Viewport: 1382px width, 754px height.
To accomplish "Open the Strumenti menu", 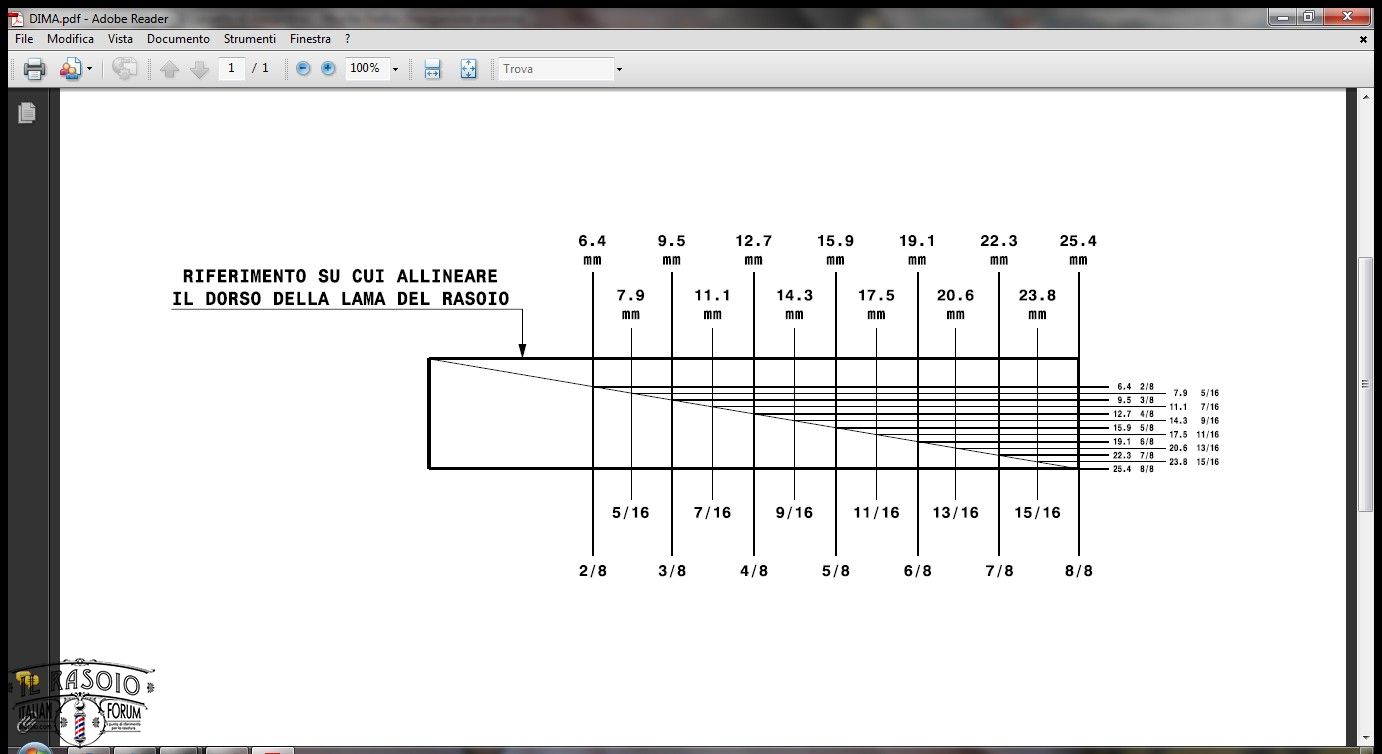I will [x=250, y=39].
